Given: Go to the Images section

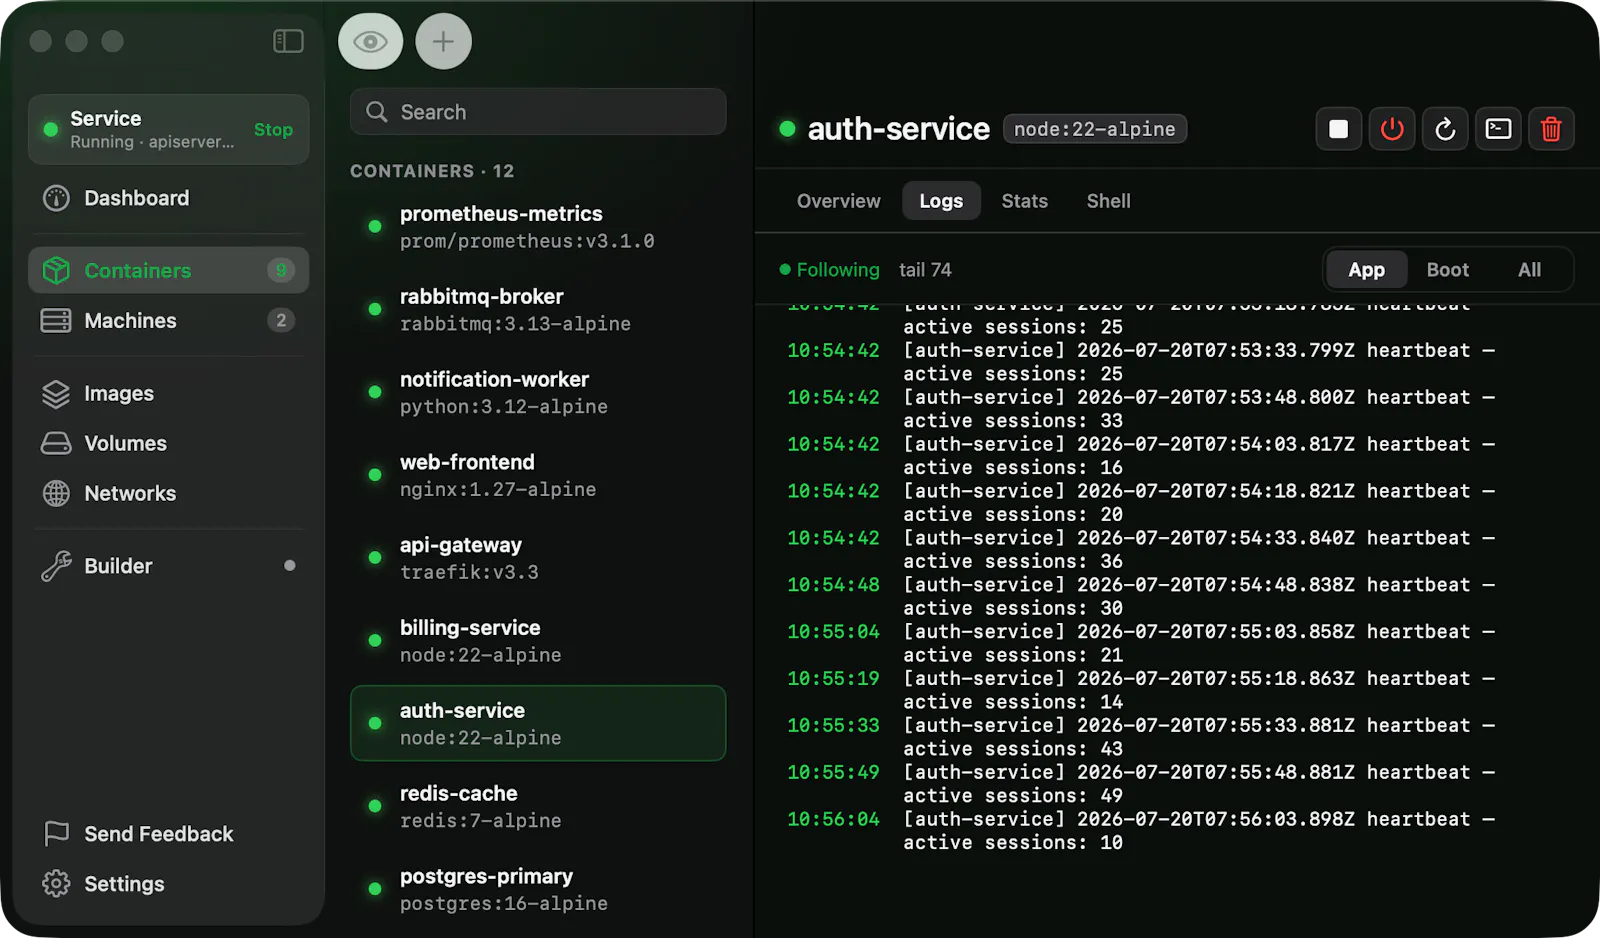Looking at the screenshot, I should click(168, 393).
